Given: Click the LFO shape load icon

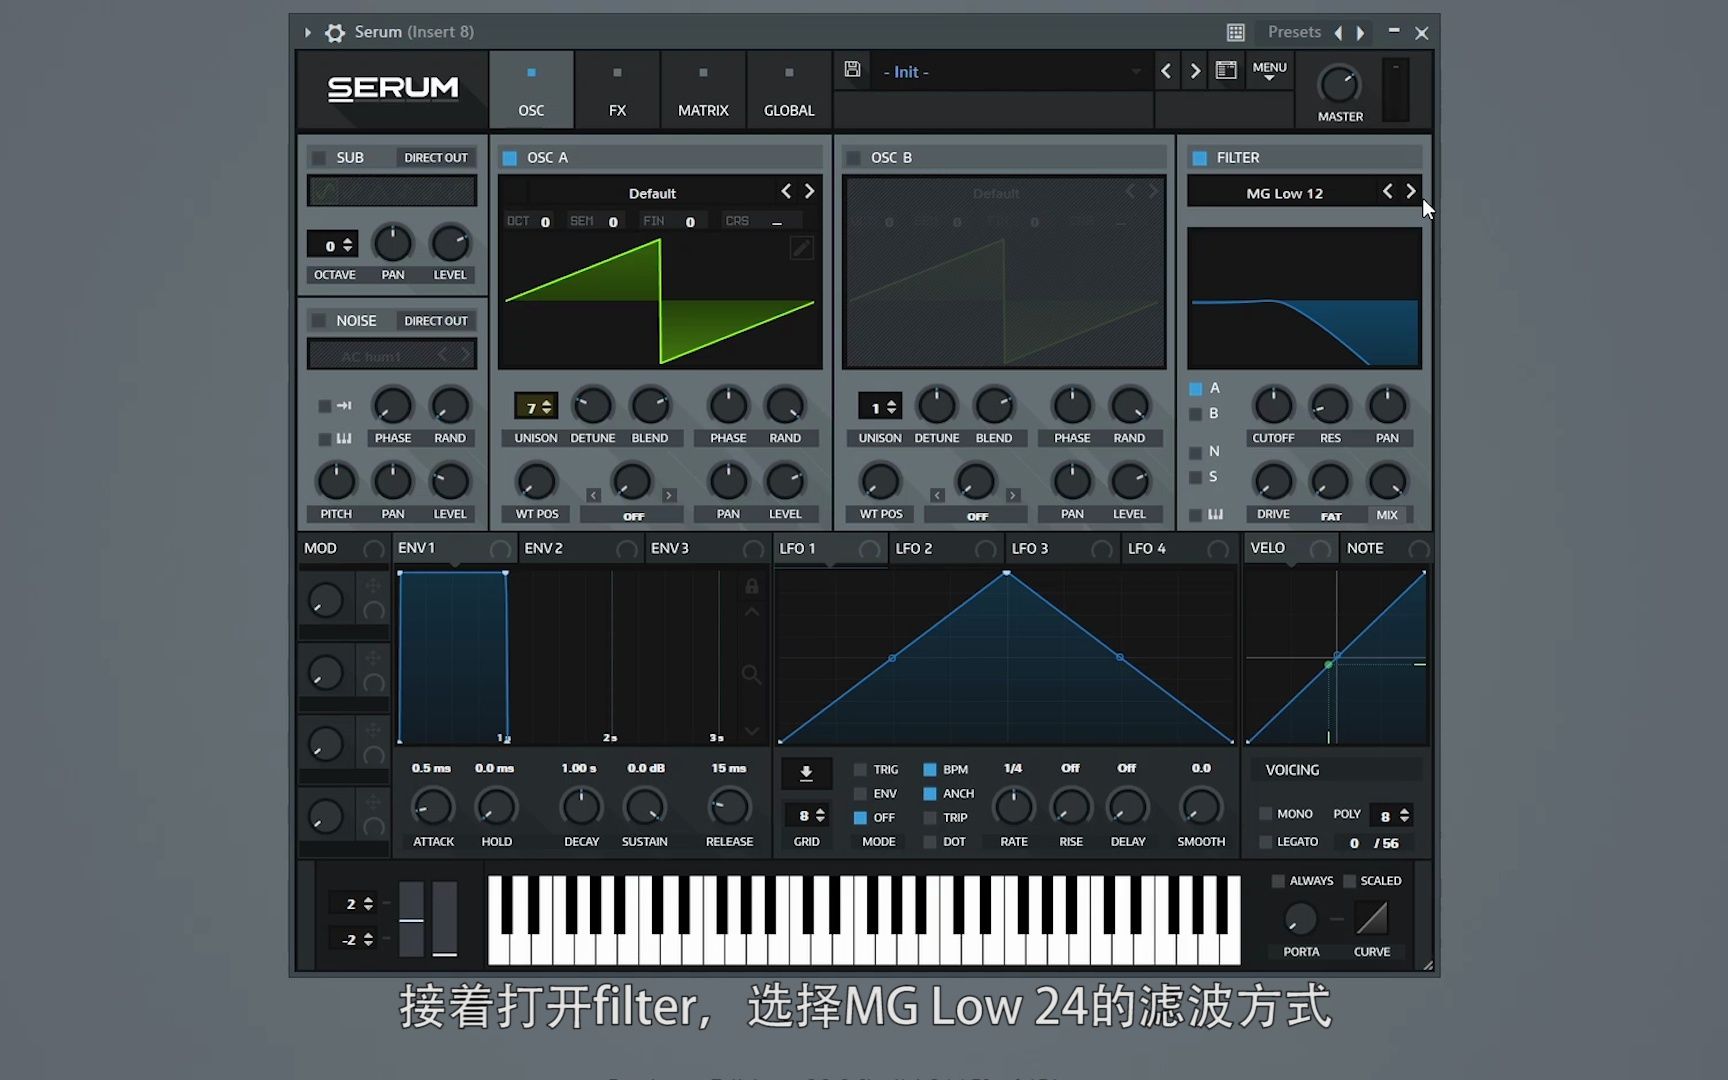Looking at the screenshot, I should point(806,772).
